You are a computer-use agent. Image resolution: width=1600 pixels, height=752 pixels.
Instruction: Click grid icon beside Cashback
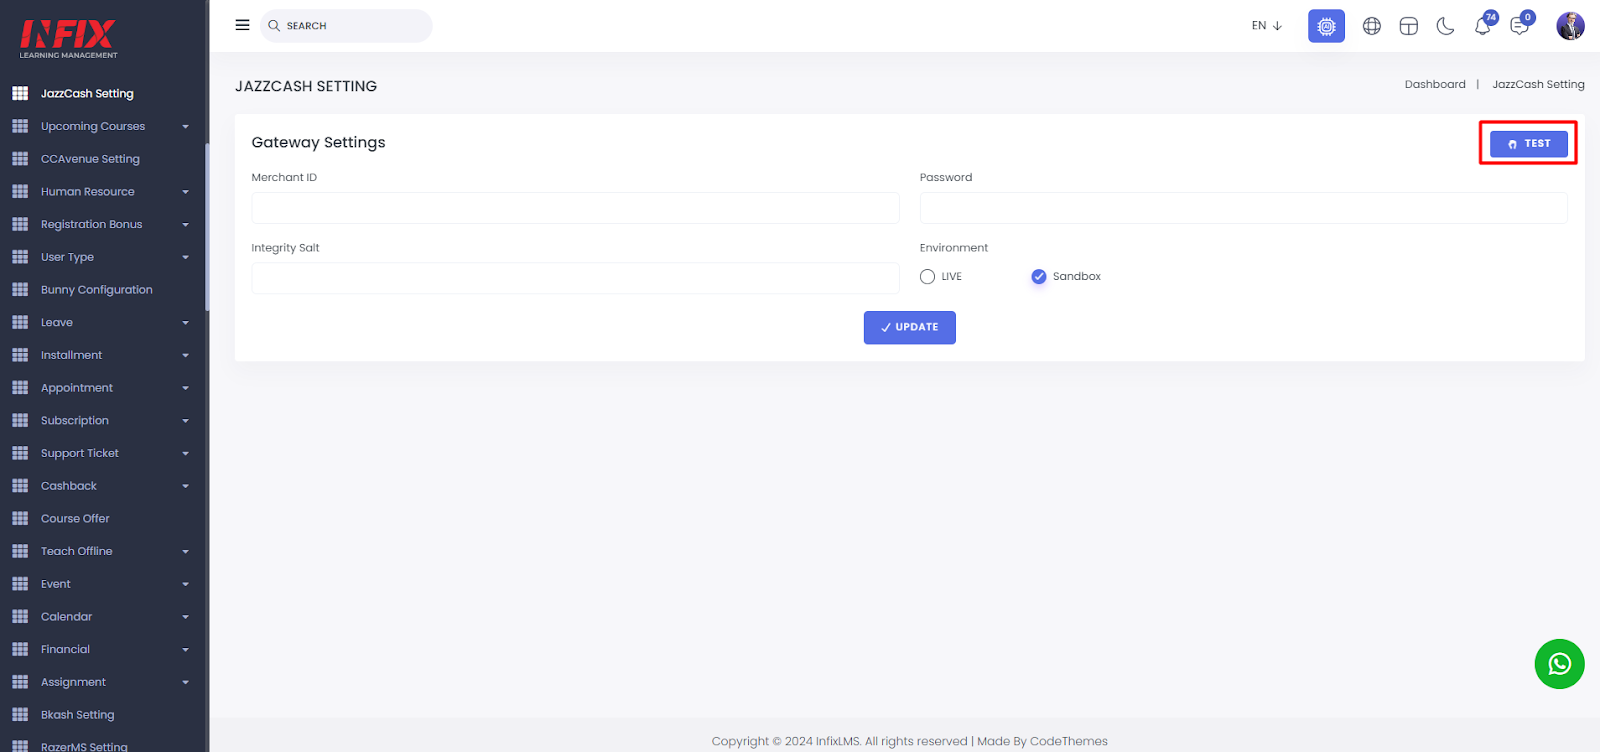[x=20, y=486]
